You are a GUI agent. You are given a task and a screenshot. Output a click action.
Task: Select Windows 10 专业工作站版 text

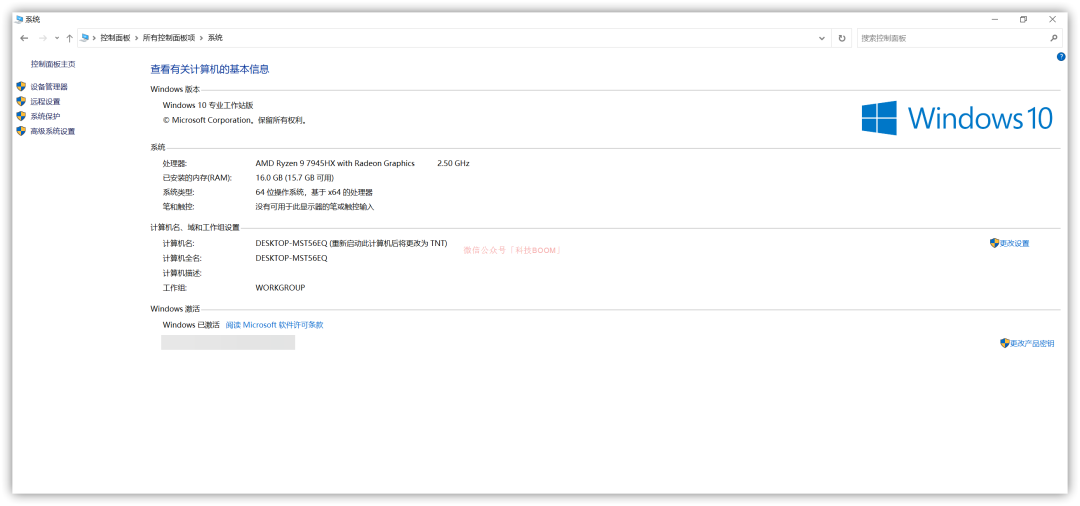coord(208,105)
